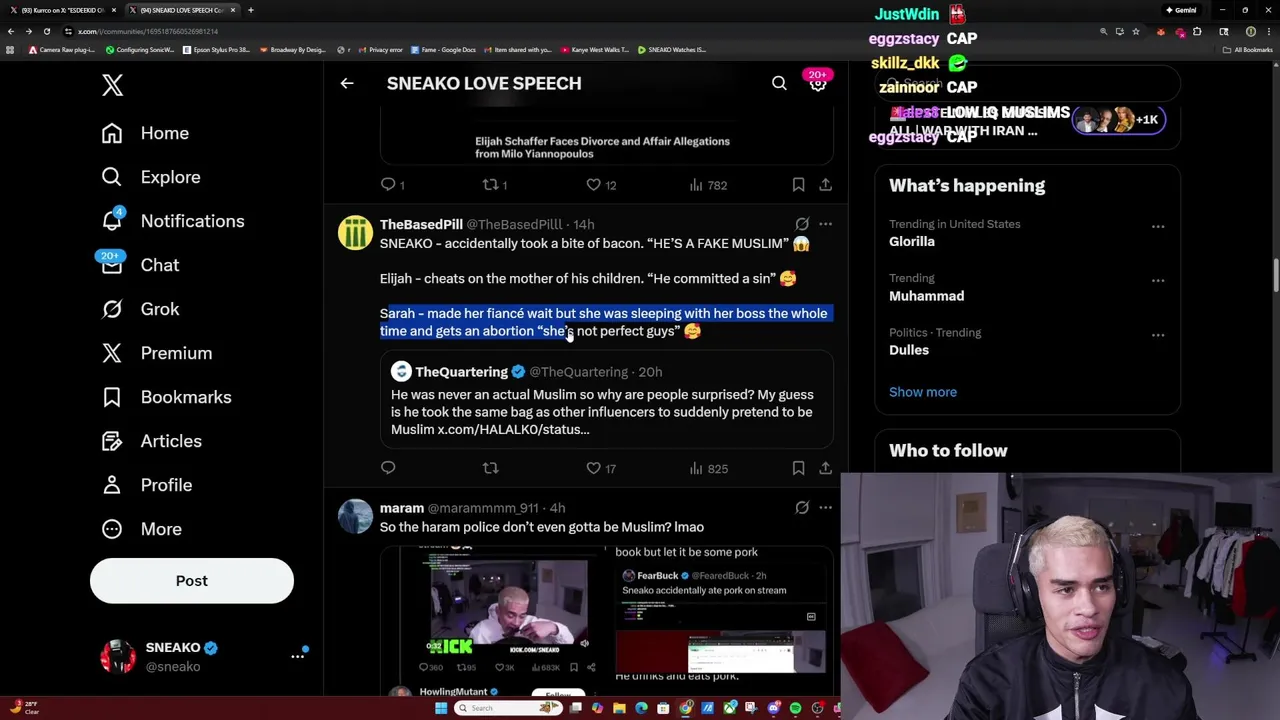Click Show more under What's happening

923,392
